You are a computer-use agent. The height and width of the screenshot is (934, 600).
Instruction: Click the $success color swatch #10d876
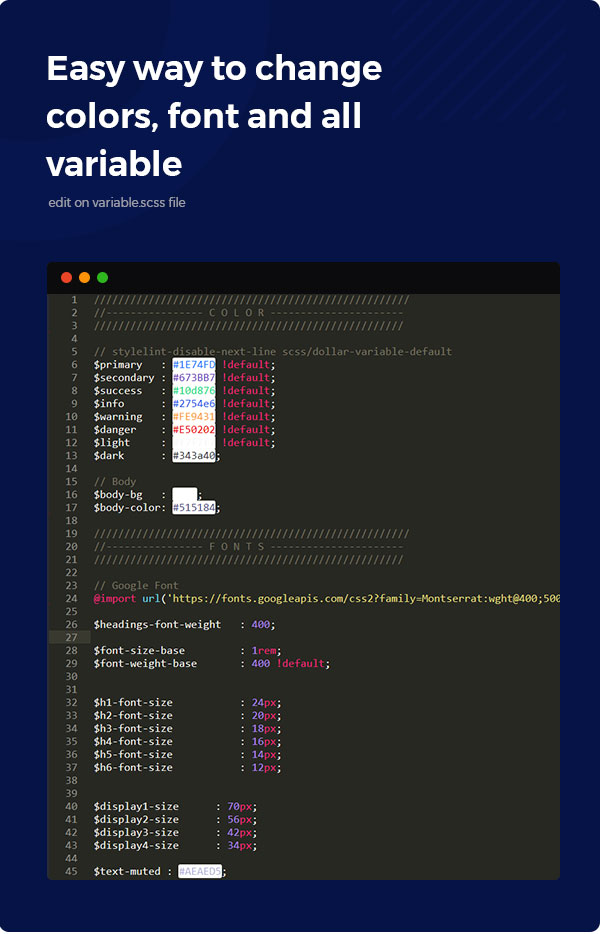[x=193, y=391]
